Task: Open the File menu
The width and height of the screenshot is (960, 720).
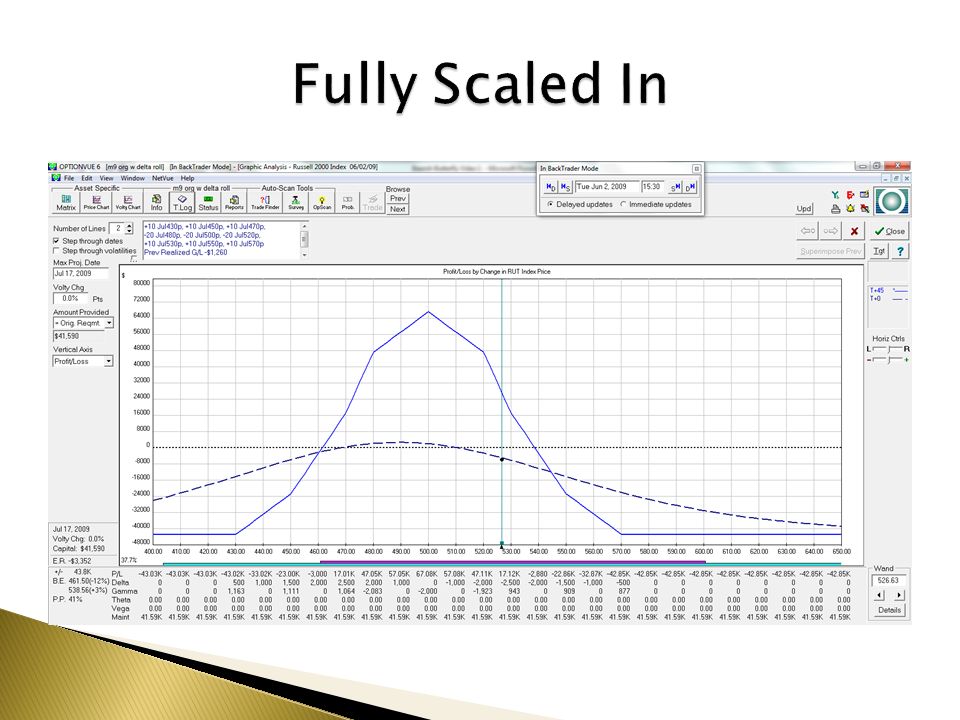Action: coord(69,178)
